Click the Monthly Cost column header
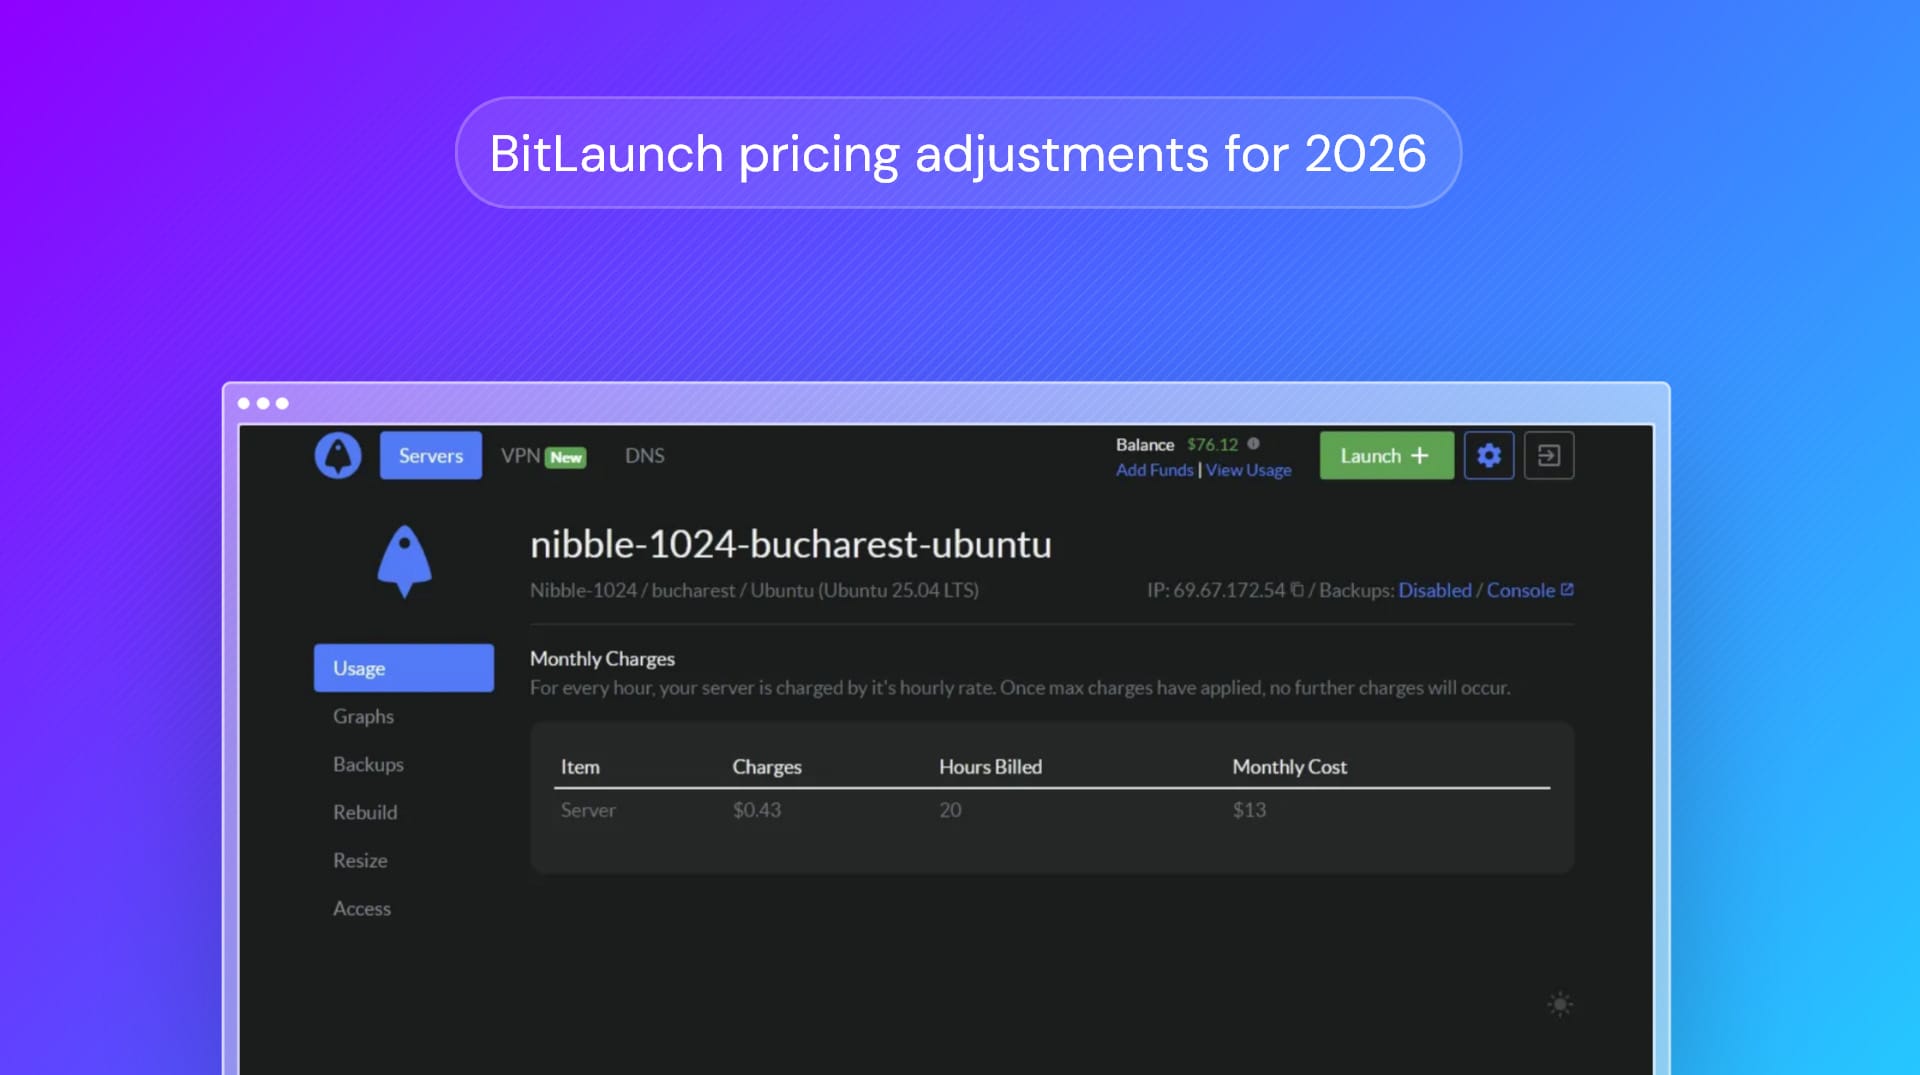 pos(1289,767)
